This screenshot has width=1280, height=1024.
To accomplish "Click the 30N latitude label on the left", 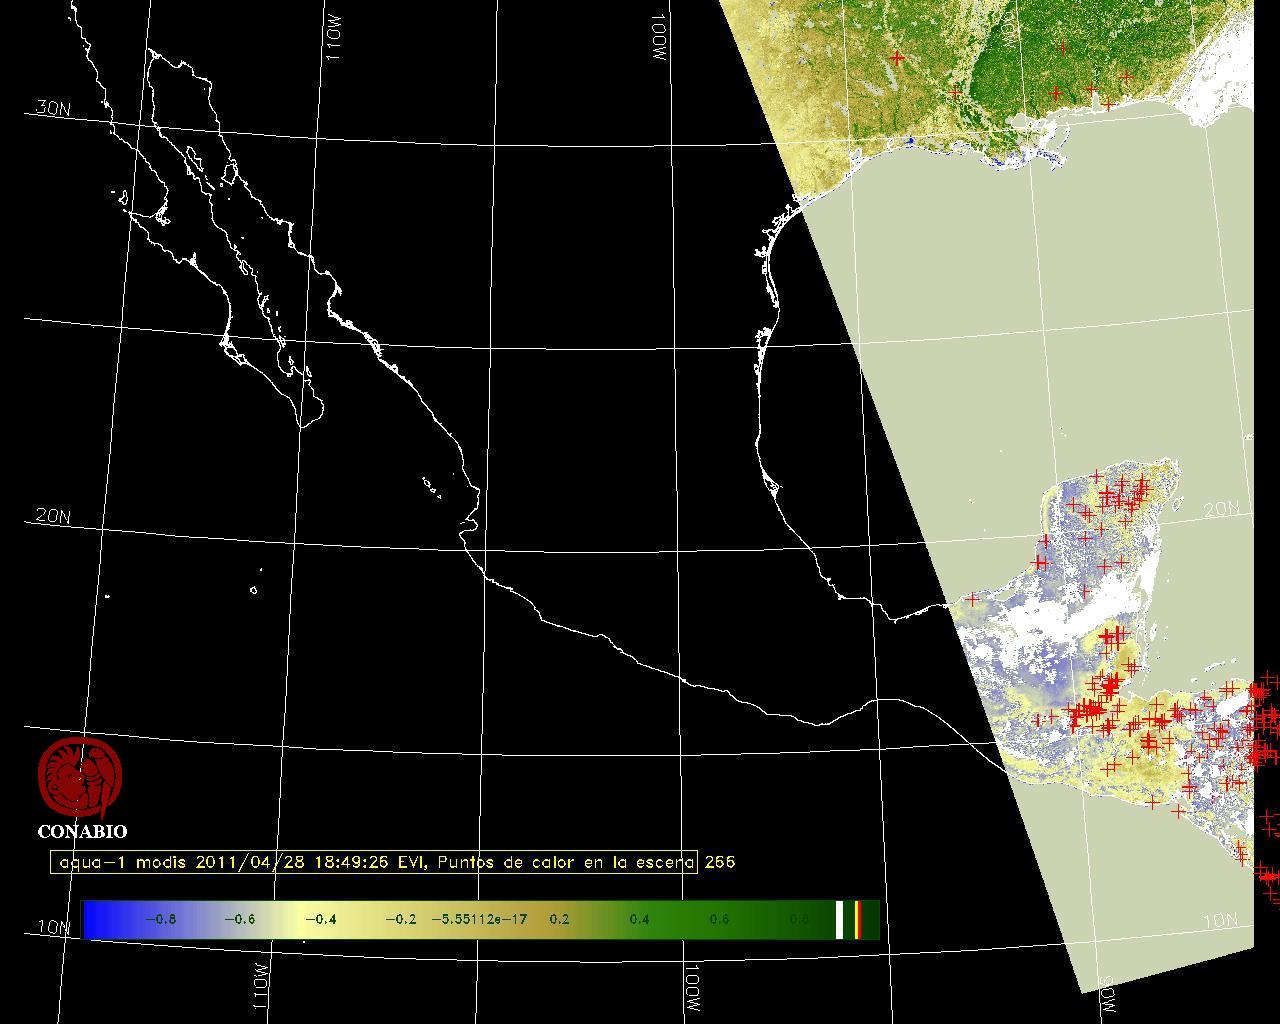I will pyautogui.click(x=52, y=108).
